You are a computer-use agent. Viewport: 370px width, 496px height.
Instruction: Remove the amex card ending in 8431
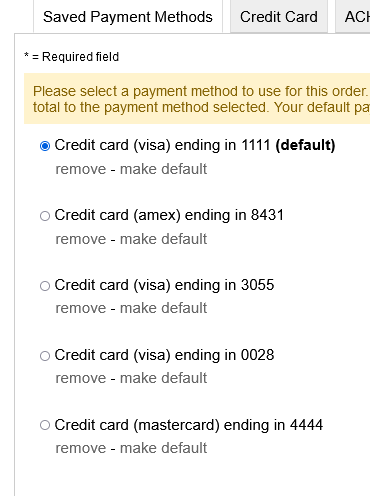pyautogui.click(x=81, y=239)
